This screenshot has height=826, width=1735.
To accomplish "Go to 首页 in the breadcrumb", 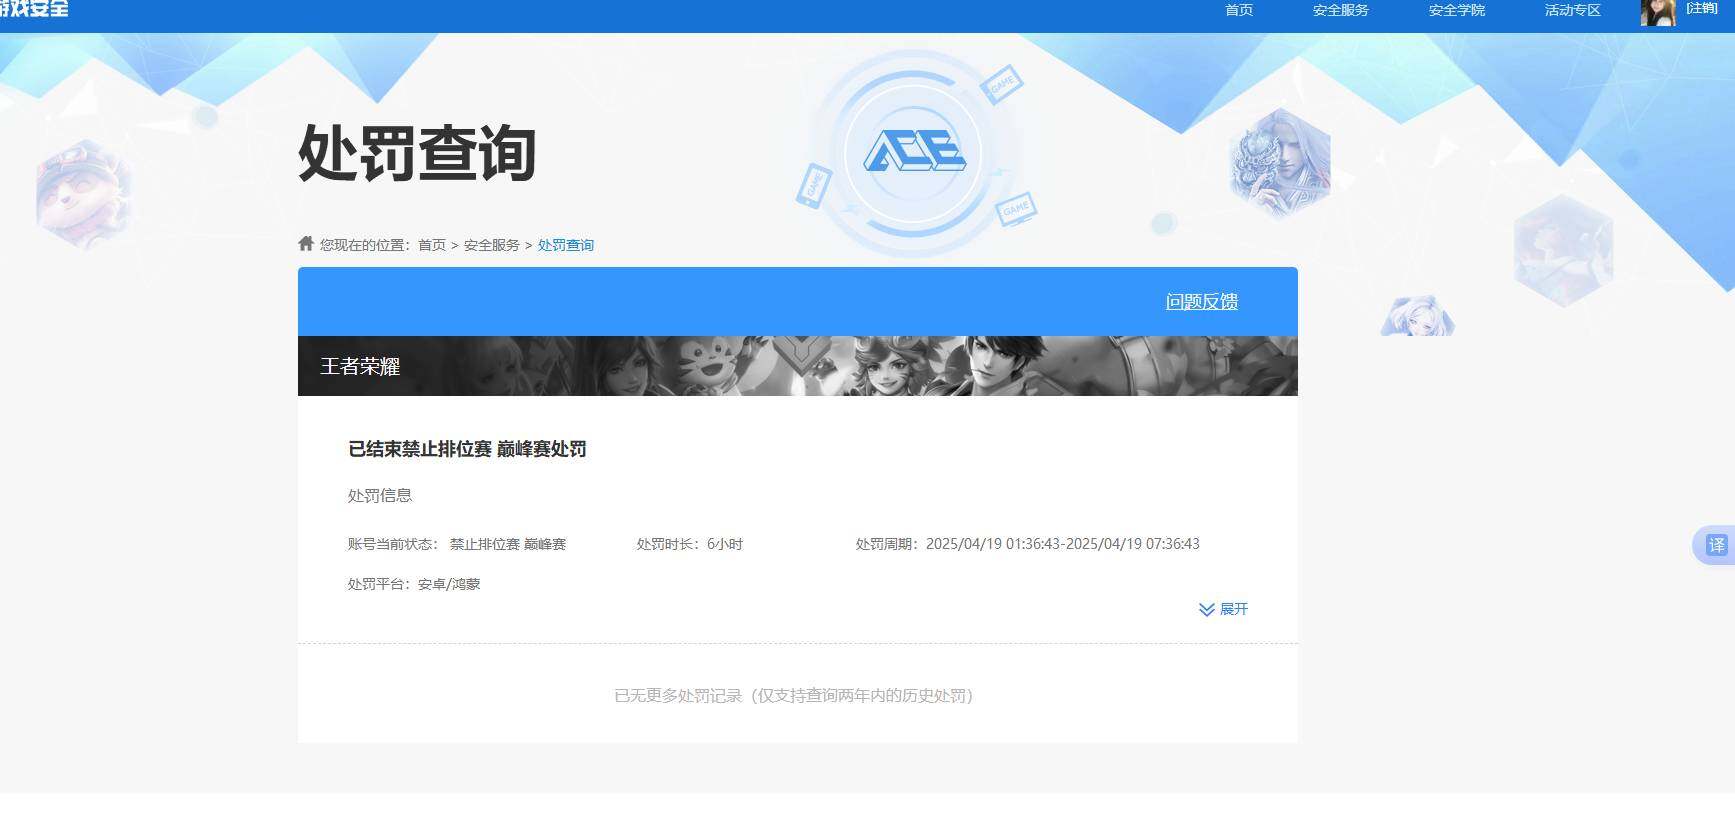I will (x=432, y=245).
